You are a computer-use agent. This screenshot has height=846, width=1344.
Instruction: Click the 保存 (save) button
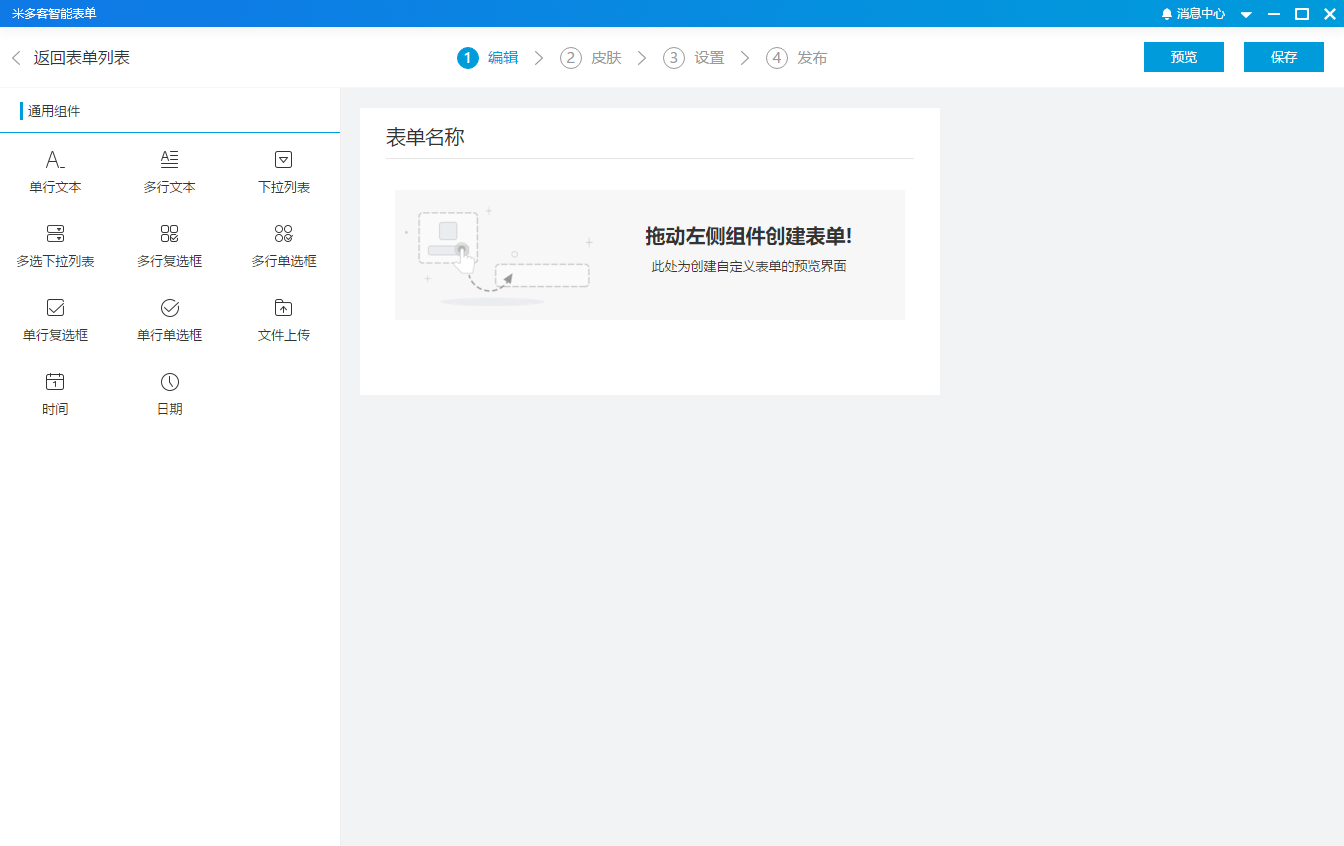pyautogui.click(x=1283, y=57)
